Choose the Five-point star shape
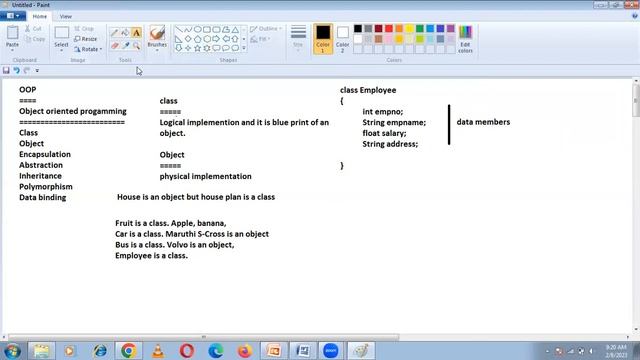This screenshot has width=640, height=360. (197, 48)
